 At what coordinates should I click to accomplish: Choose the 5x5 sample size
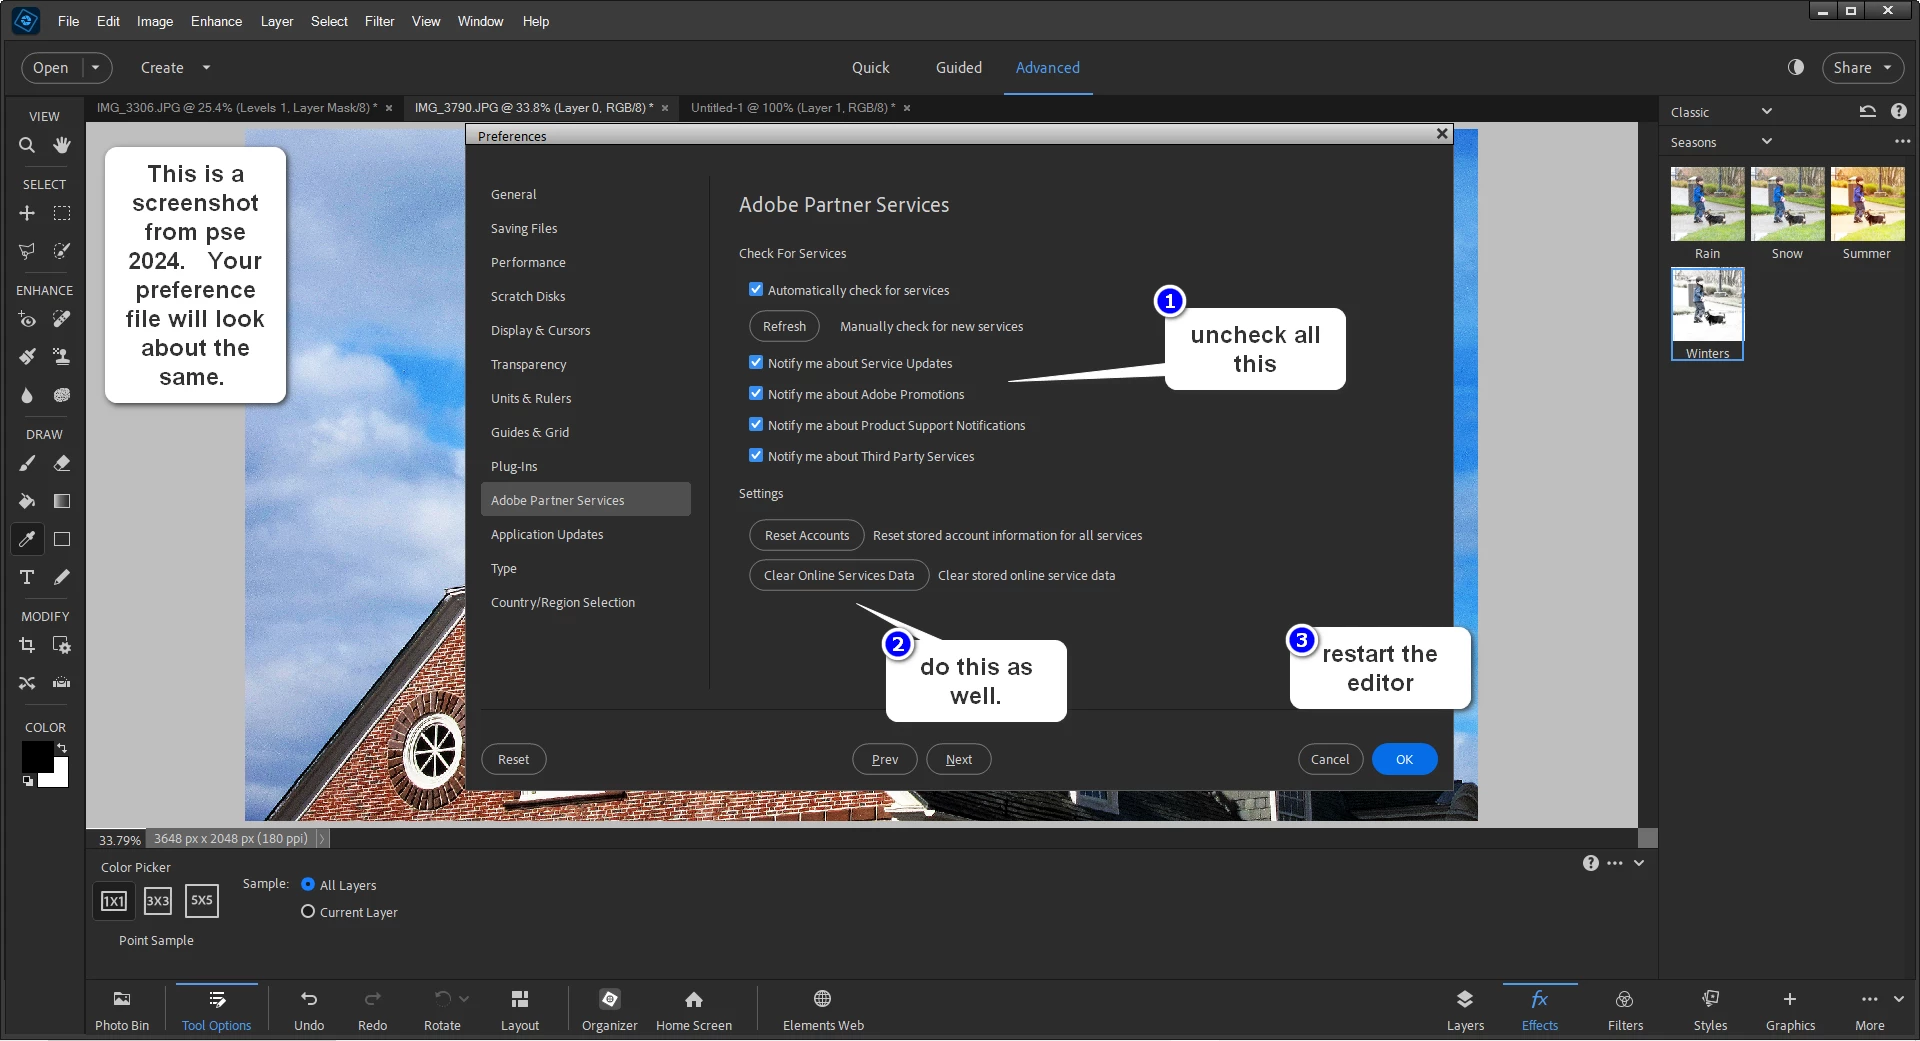click(x=202, y=901)
